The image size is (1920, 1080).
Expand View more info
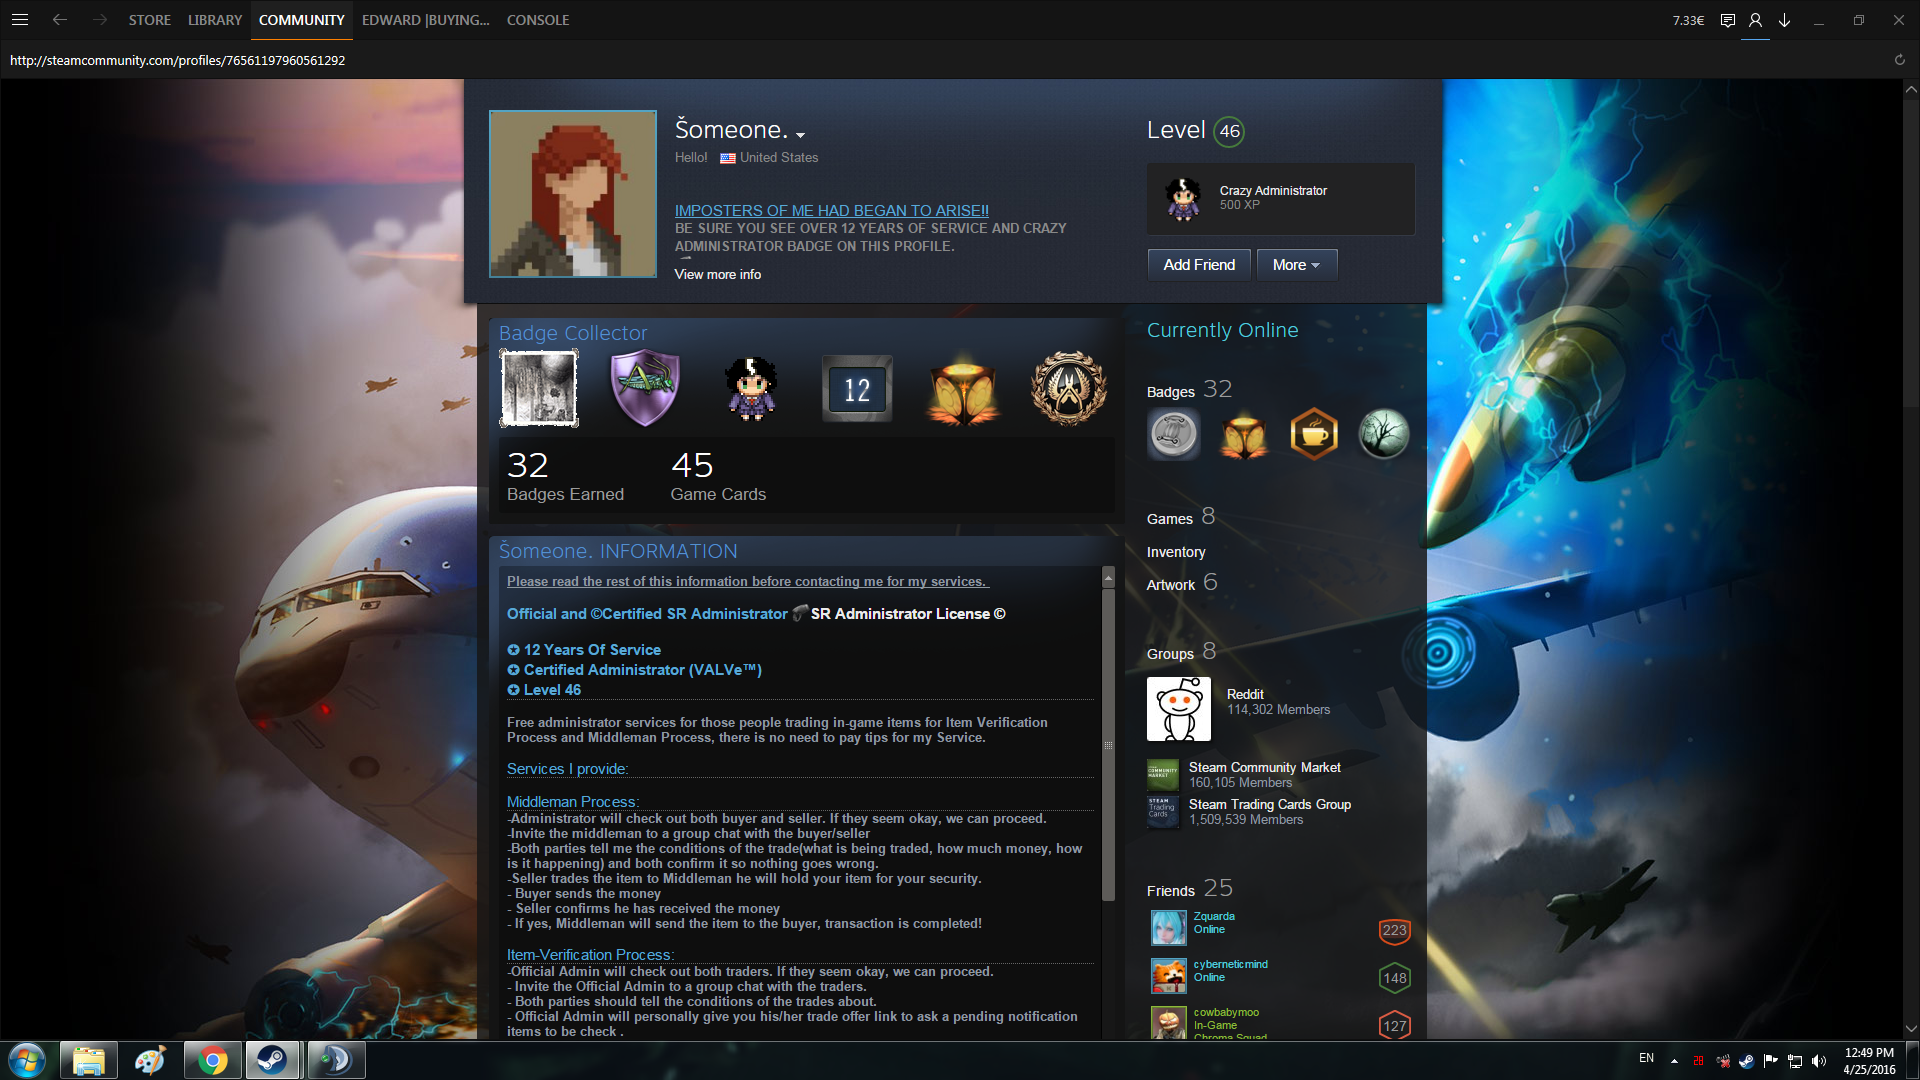point(717,274)
